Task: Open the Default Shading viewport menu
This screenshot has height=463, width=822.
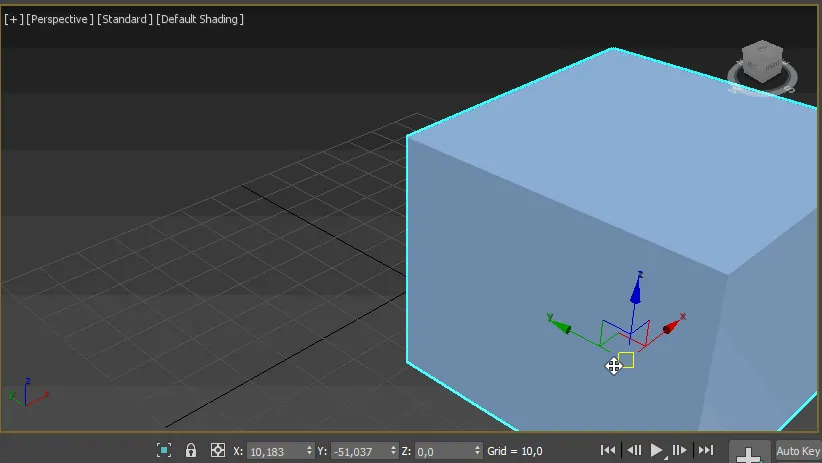Action: [200, 19]
